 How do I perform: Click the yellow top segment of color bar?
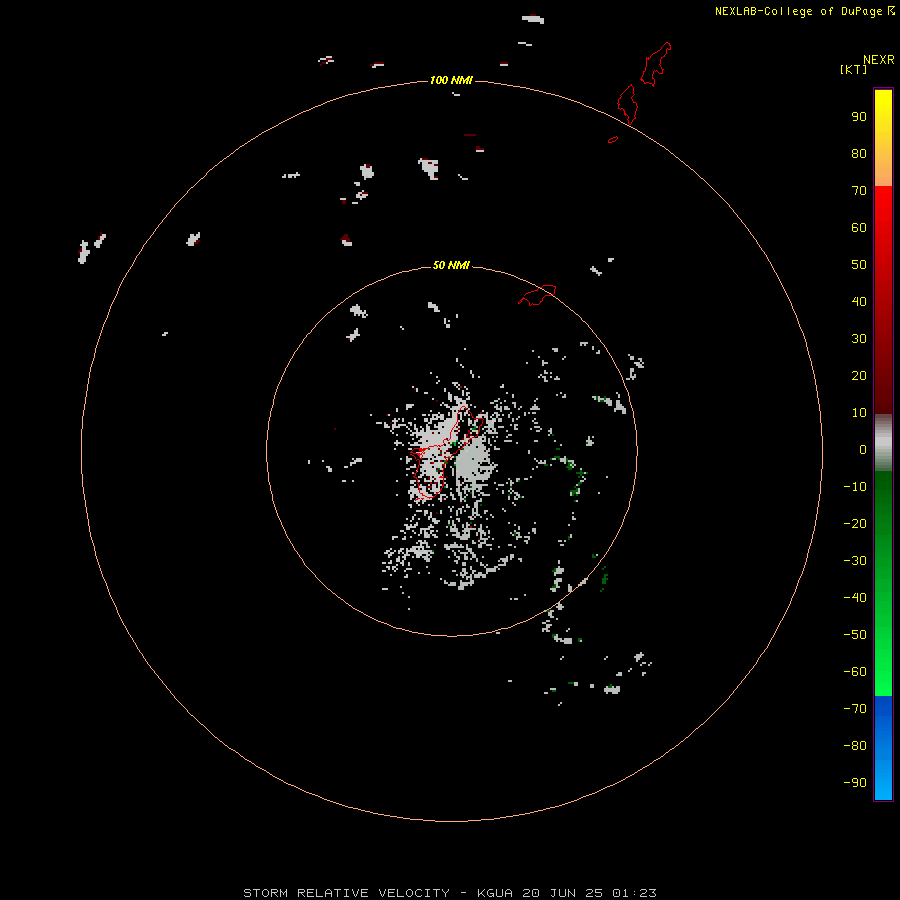[x=883, y=138]
